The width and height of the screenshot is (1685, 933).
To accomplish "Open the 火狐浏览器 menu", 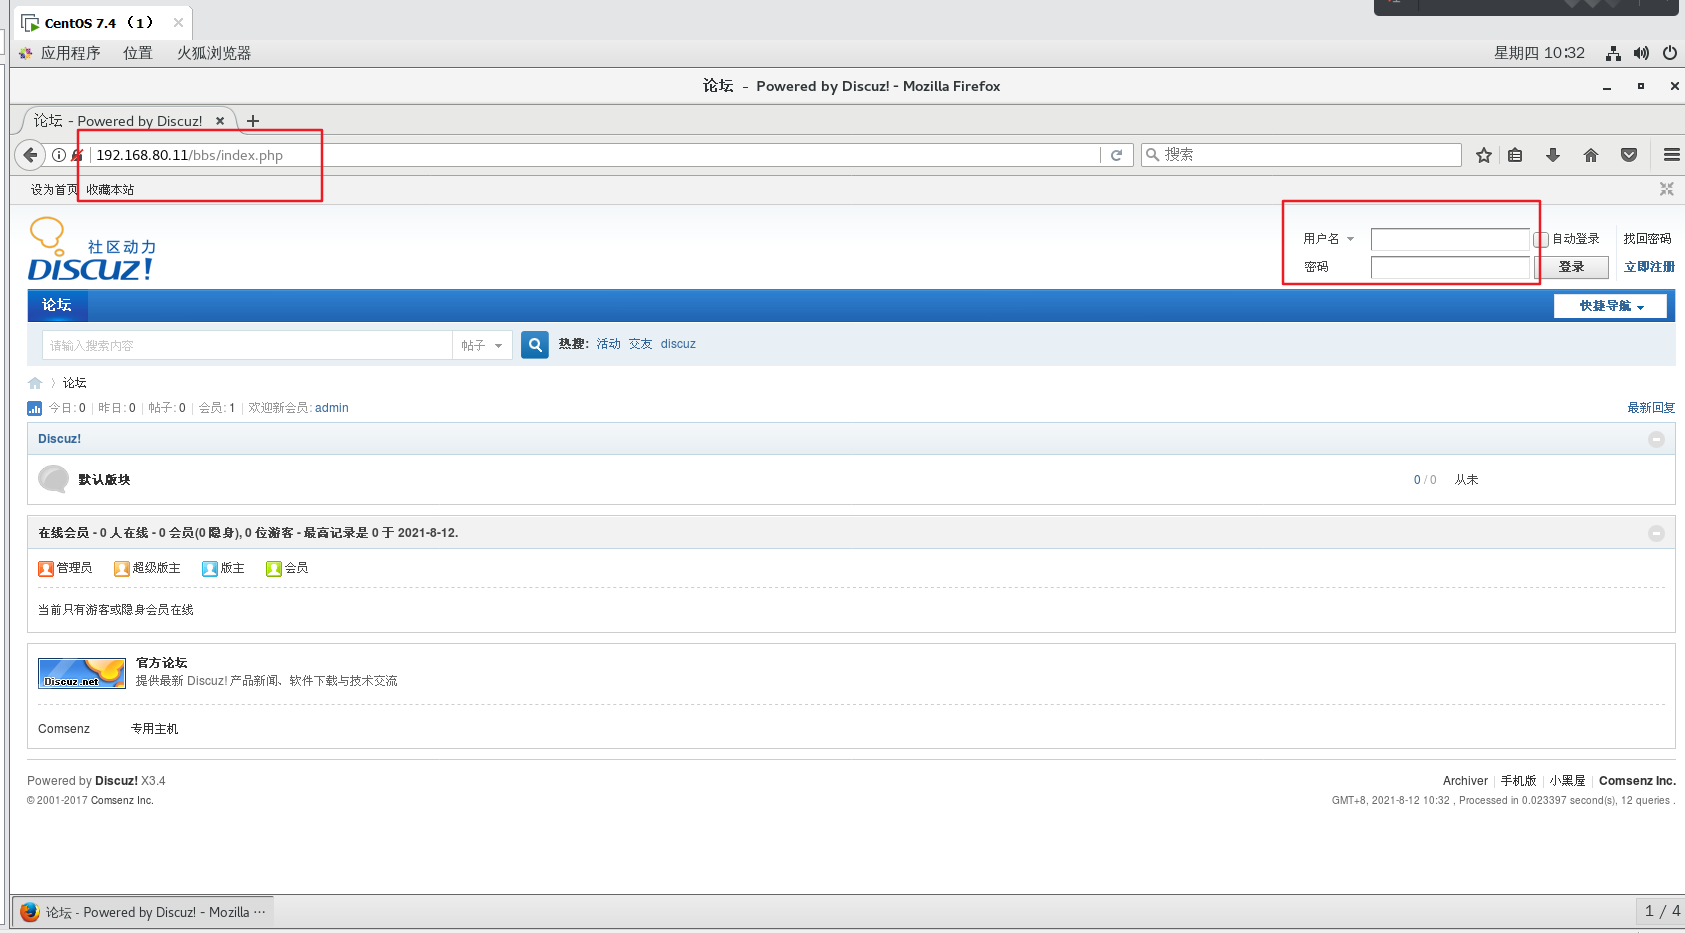I will 214,53.
